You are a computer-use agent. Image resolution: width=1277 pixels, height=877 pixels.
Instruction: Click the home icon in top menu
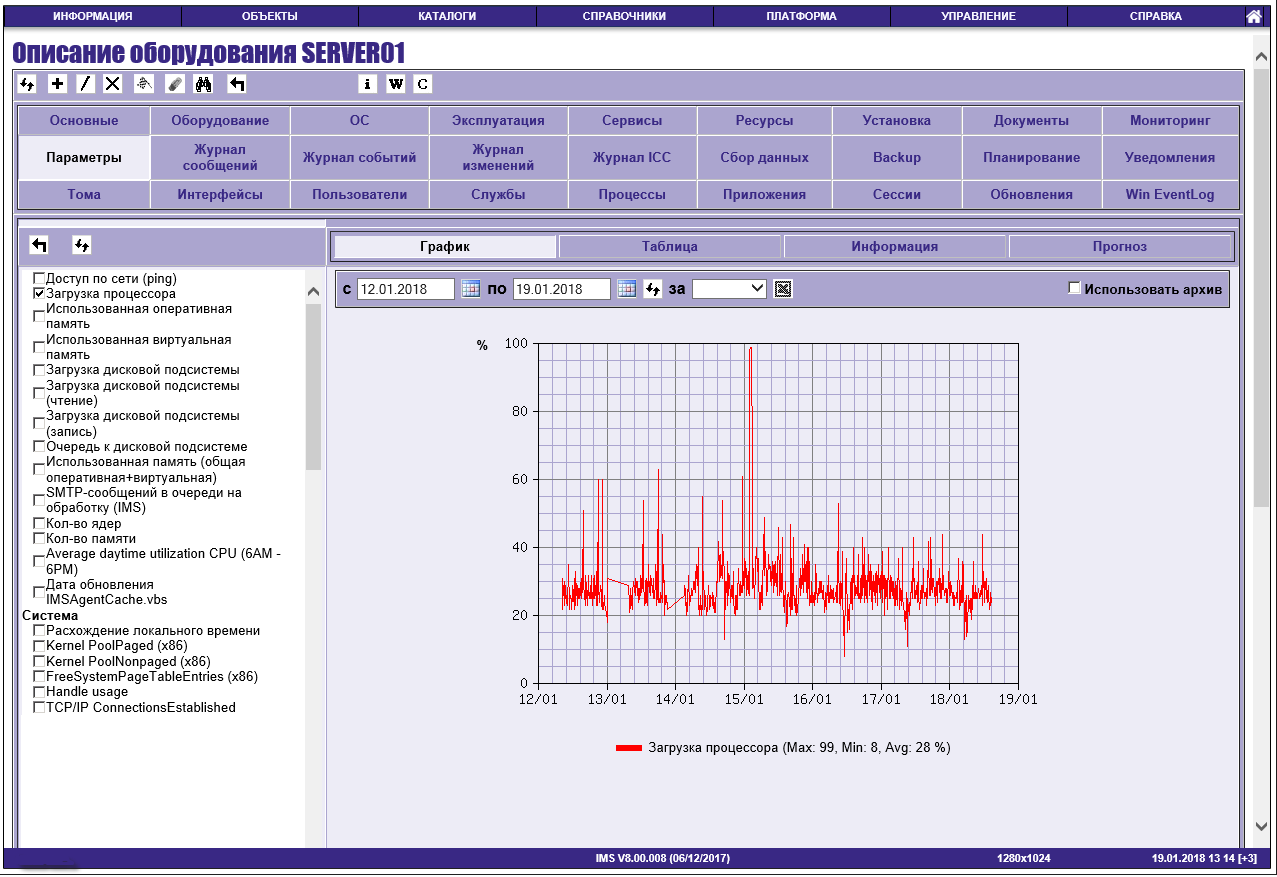pos(1253,16)
